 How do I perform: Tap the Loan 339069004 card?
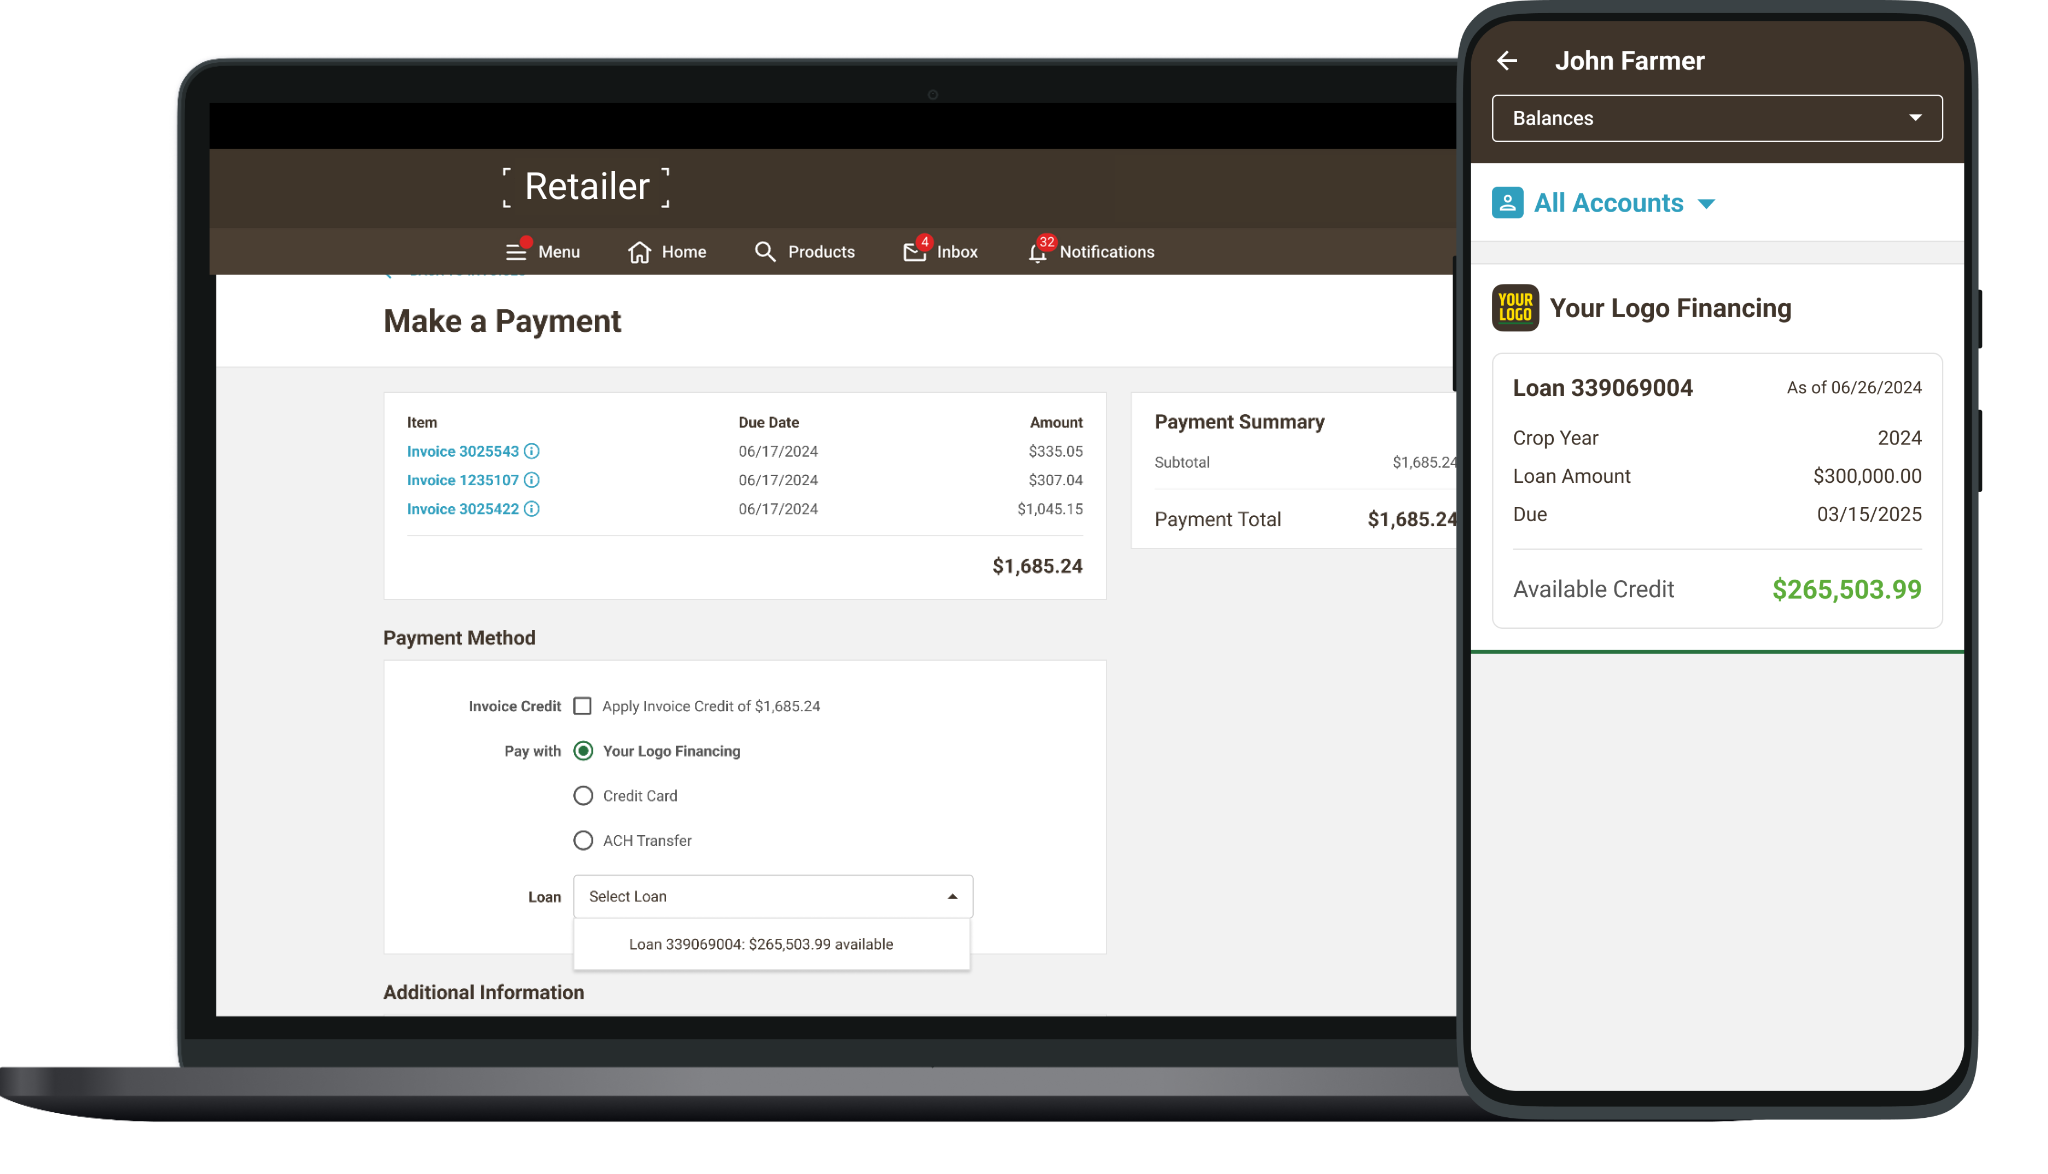pyautogui.click(x=1716, y=490)
